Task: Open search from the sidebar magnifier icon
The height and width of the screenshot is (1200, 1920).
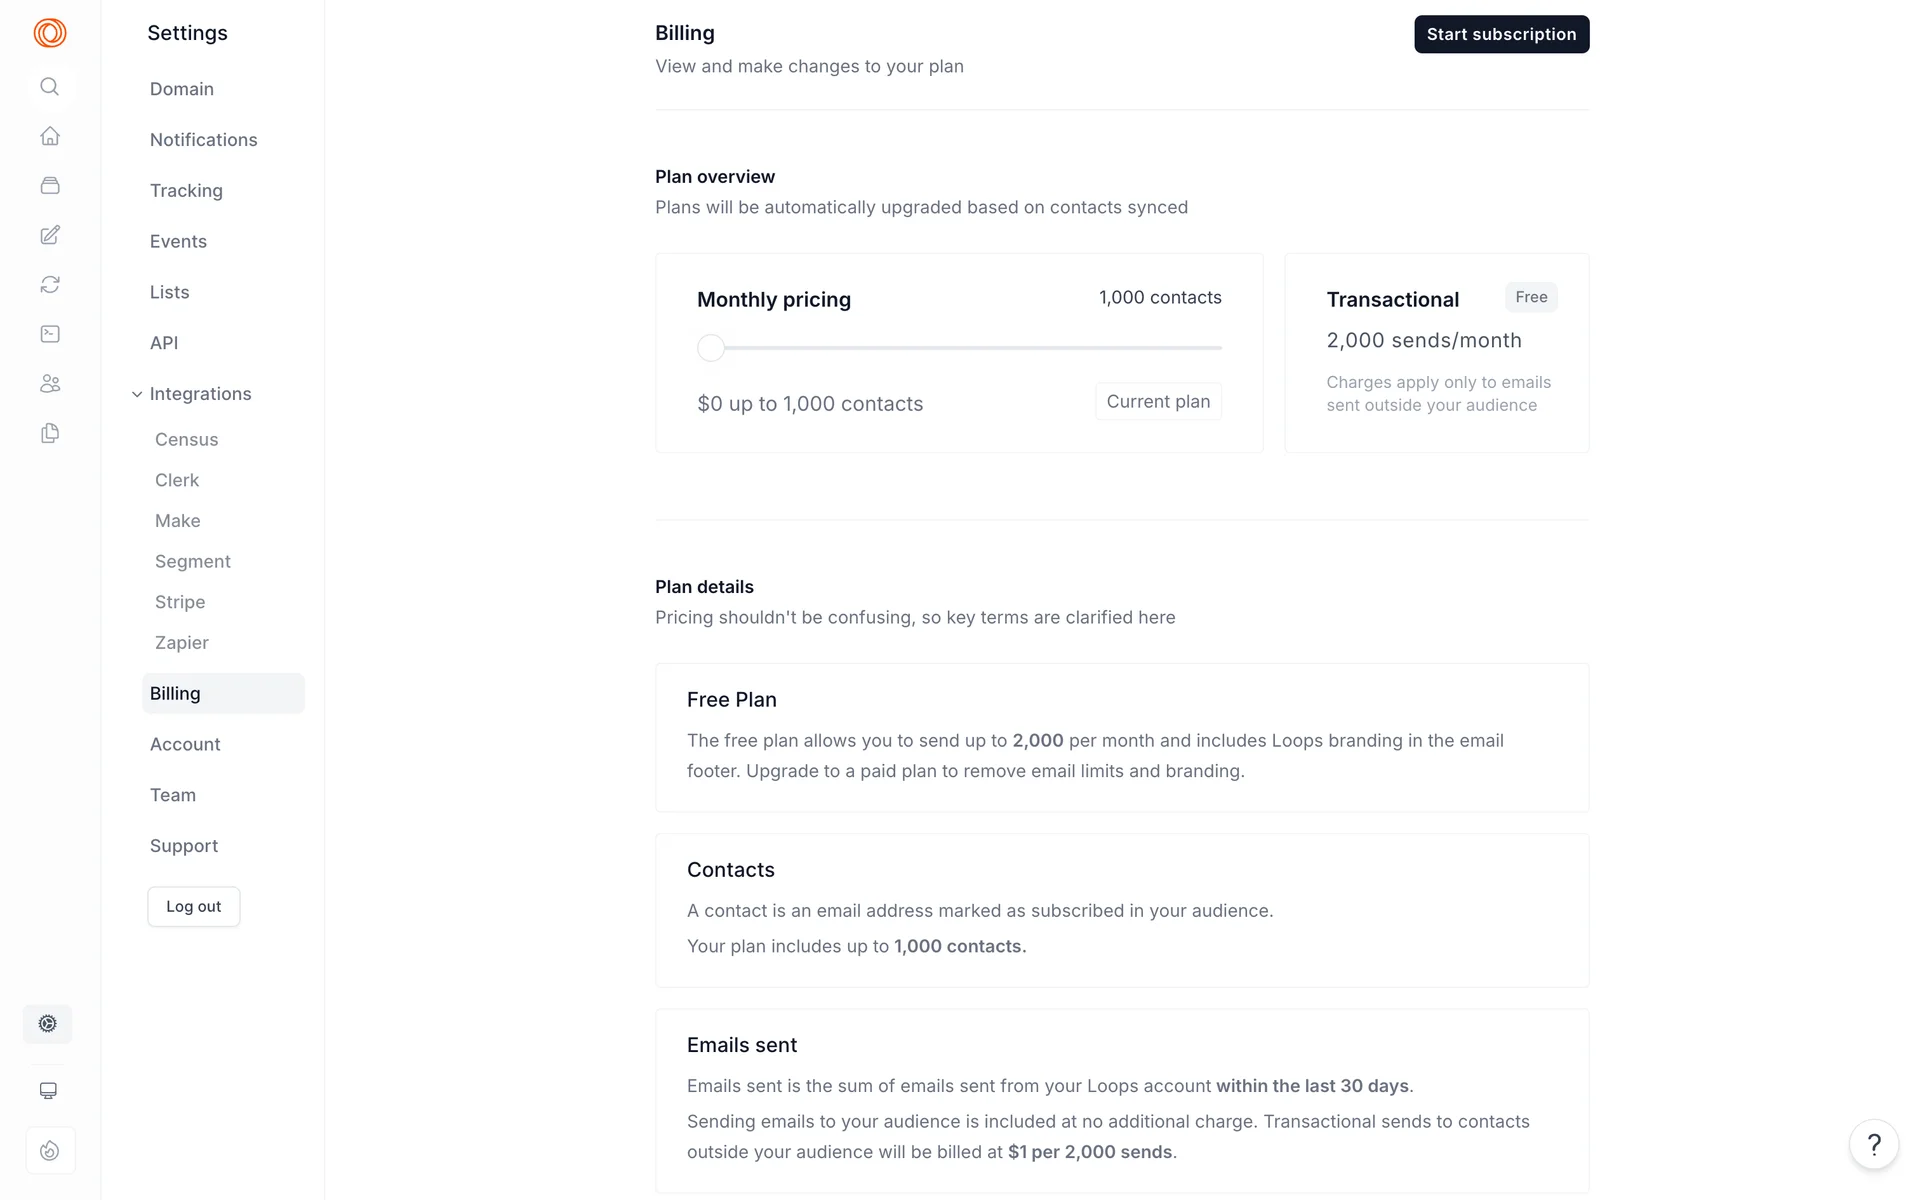Action: click(x=50, y=87)
